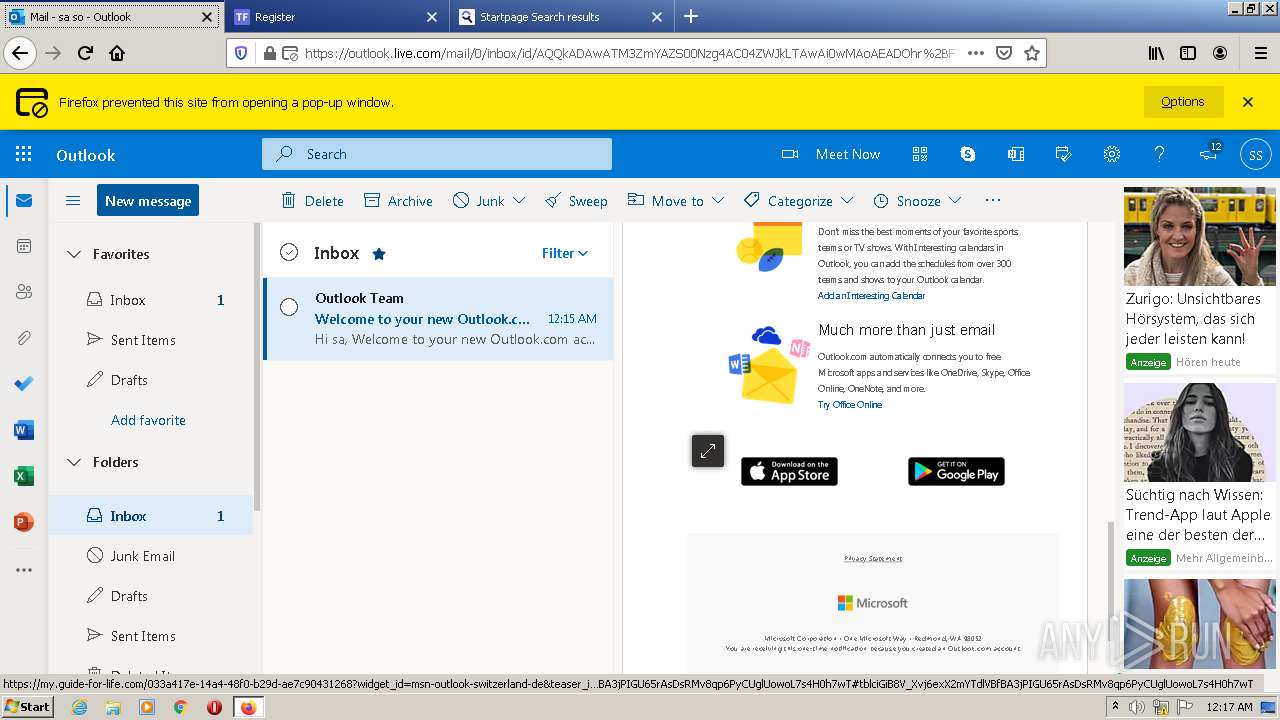Focus the Outlook Search box
This screenshot has width=1280, height=720.
tap(437, 154)
